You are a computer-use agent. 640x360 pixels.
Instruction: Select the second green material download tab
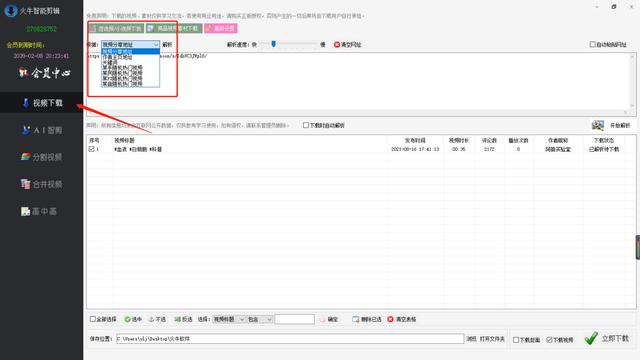click(x=174, y=28)
